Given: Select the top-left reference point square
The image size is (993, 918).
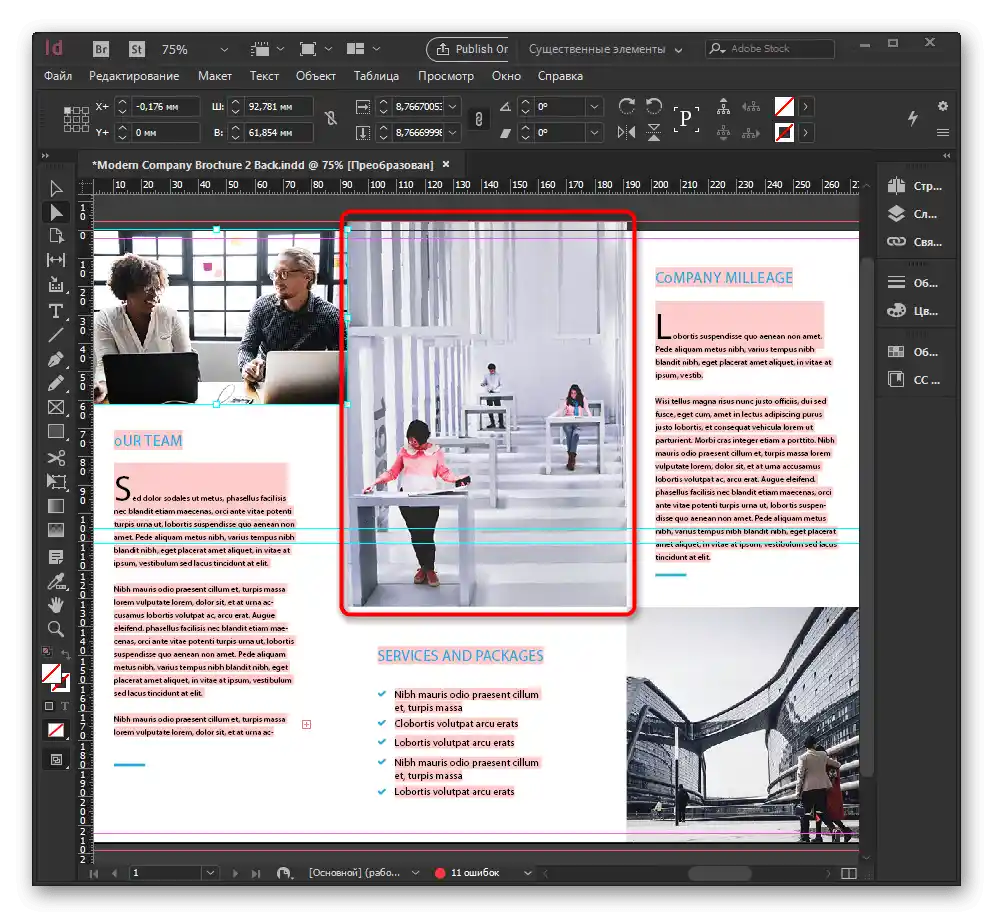Looking at the screenshot, I should click(x=67, y=111).
